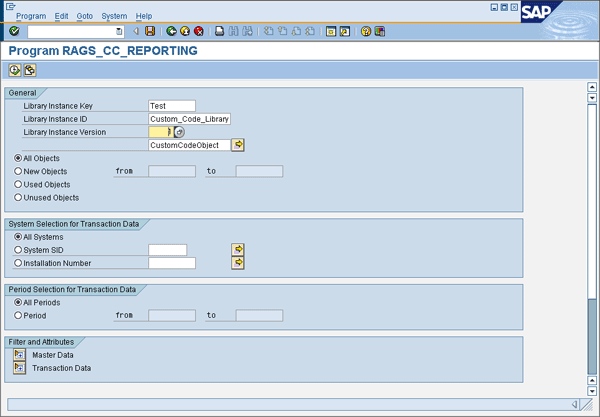Open the Transaction Data filter icon
Screen dimensions: 600x417
click(18, 368)
